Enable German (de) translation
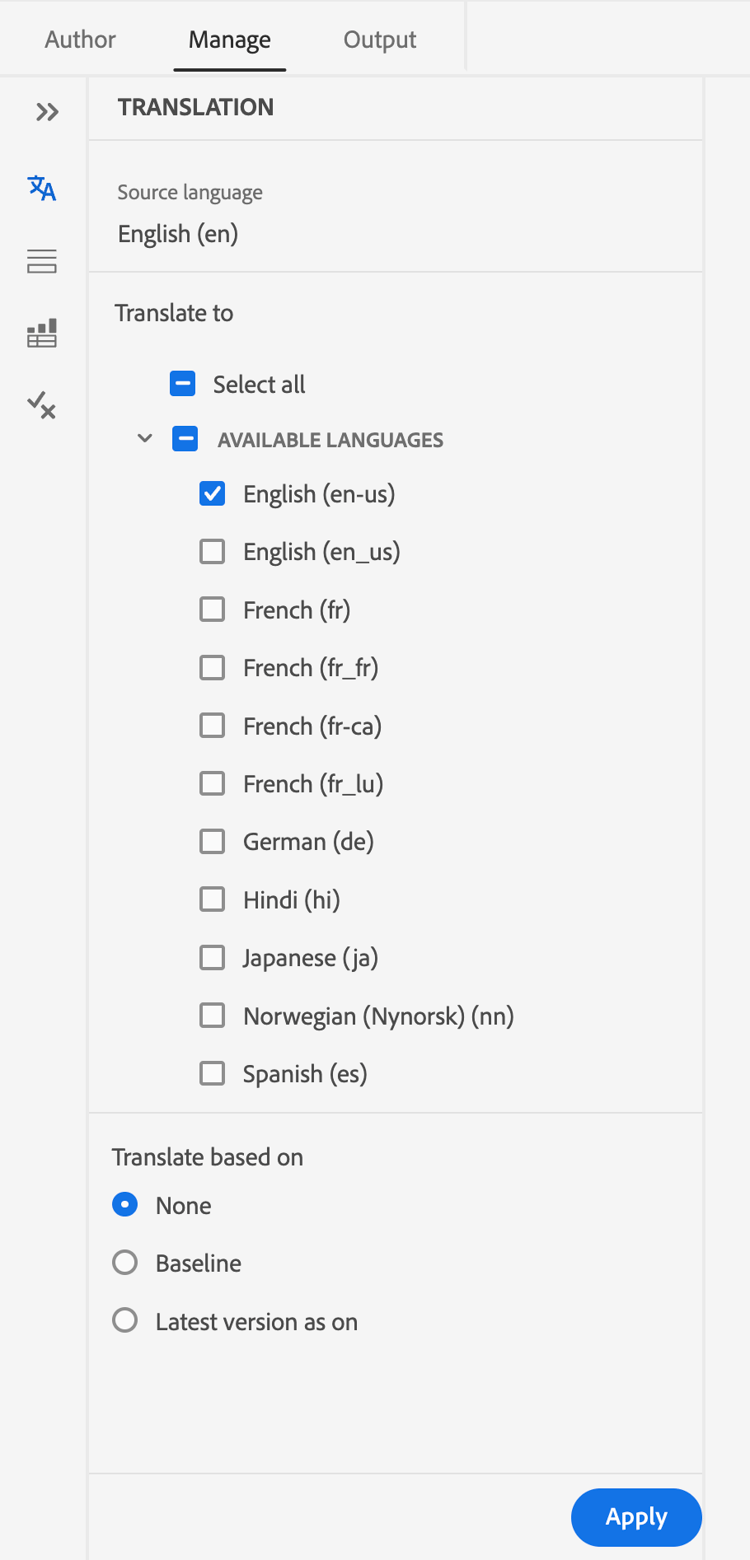The width and height of the screenshot is (750, 1560). click(211, 841)
